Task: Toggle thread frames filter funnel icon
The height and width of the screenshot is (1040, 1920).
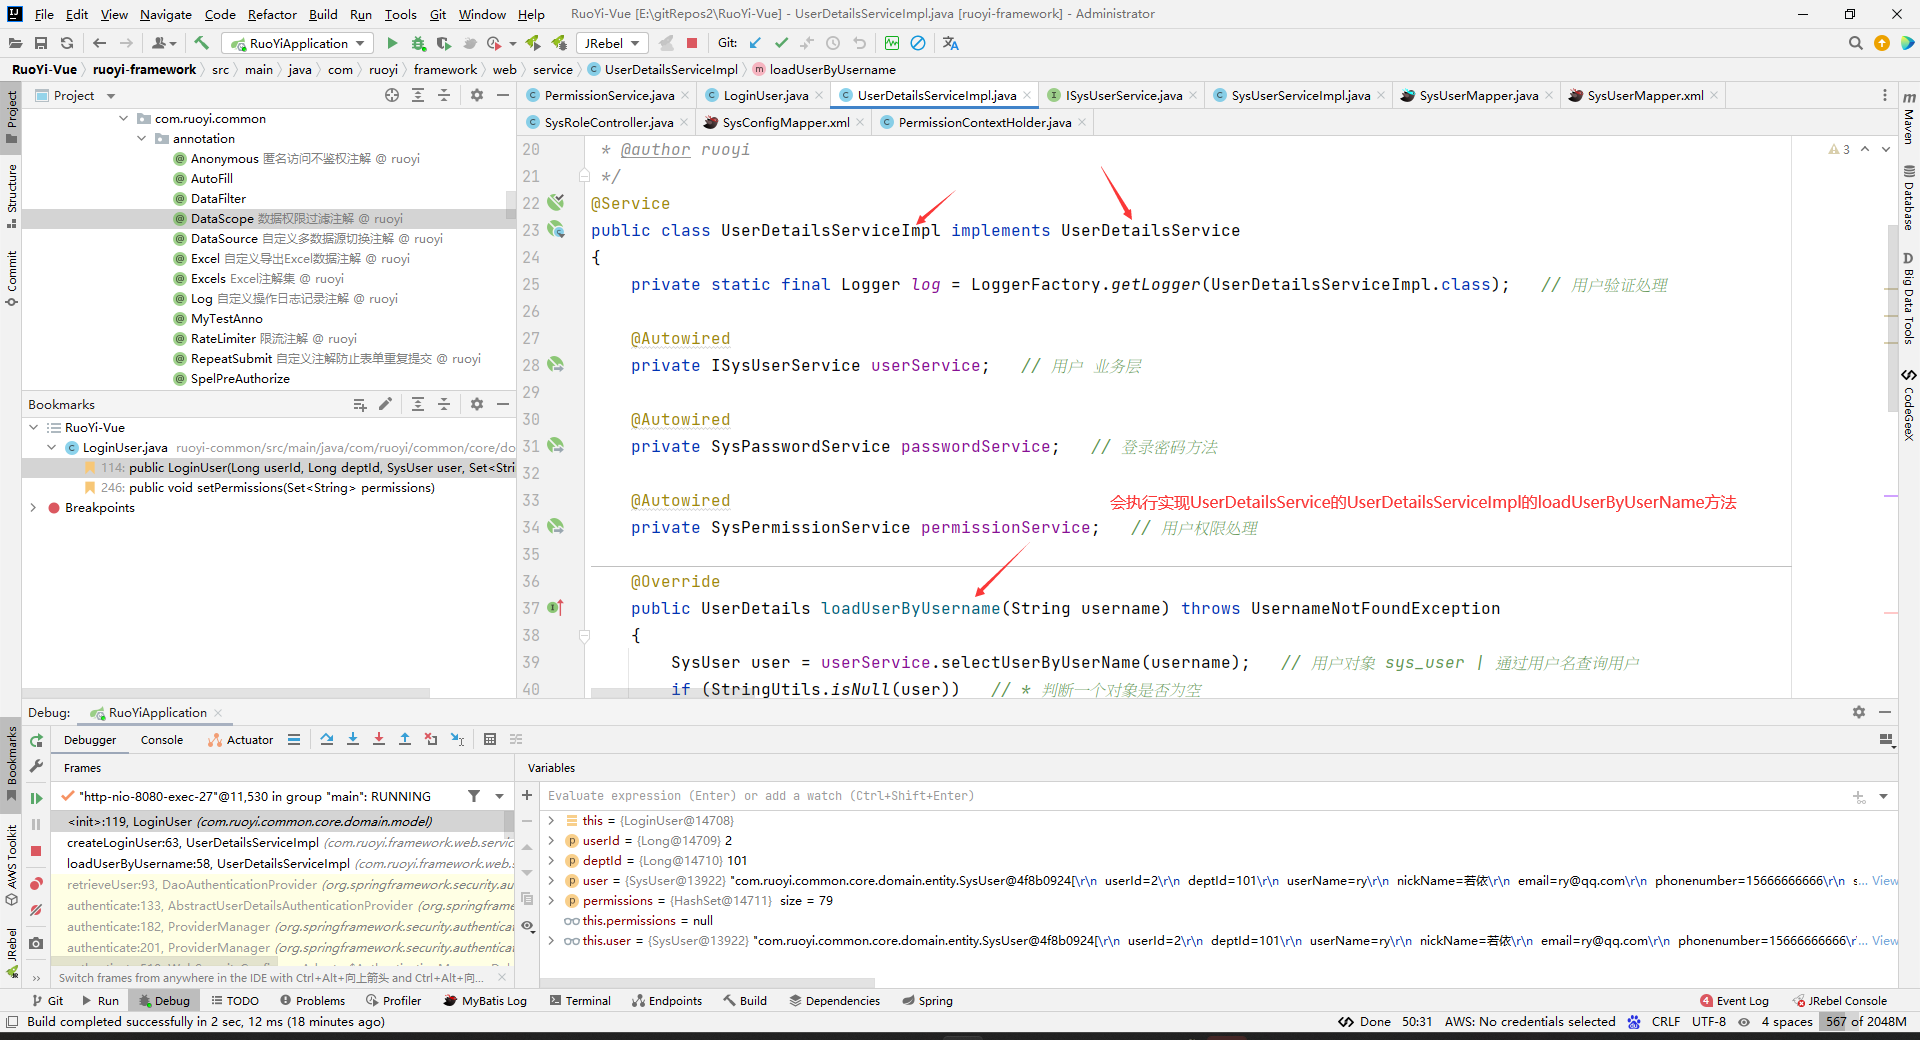Action: pos(474,796)
